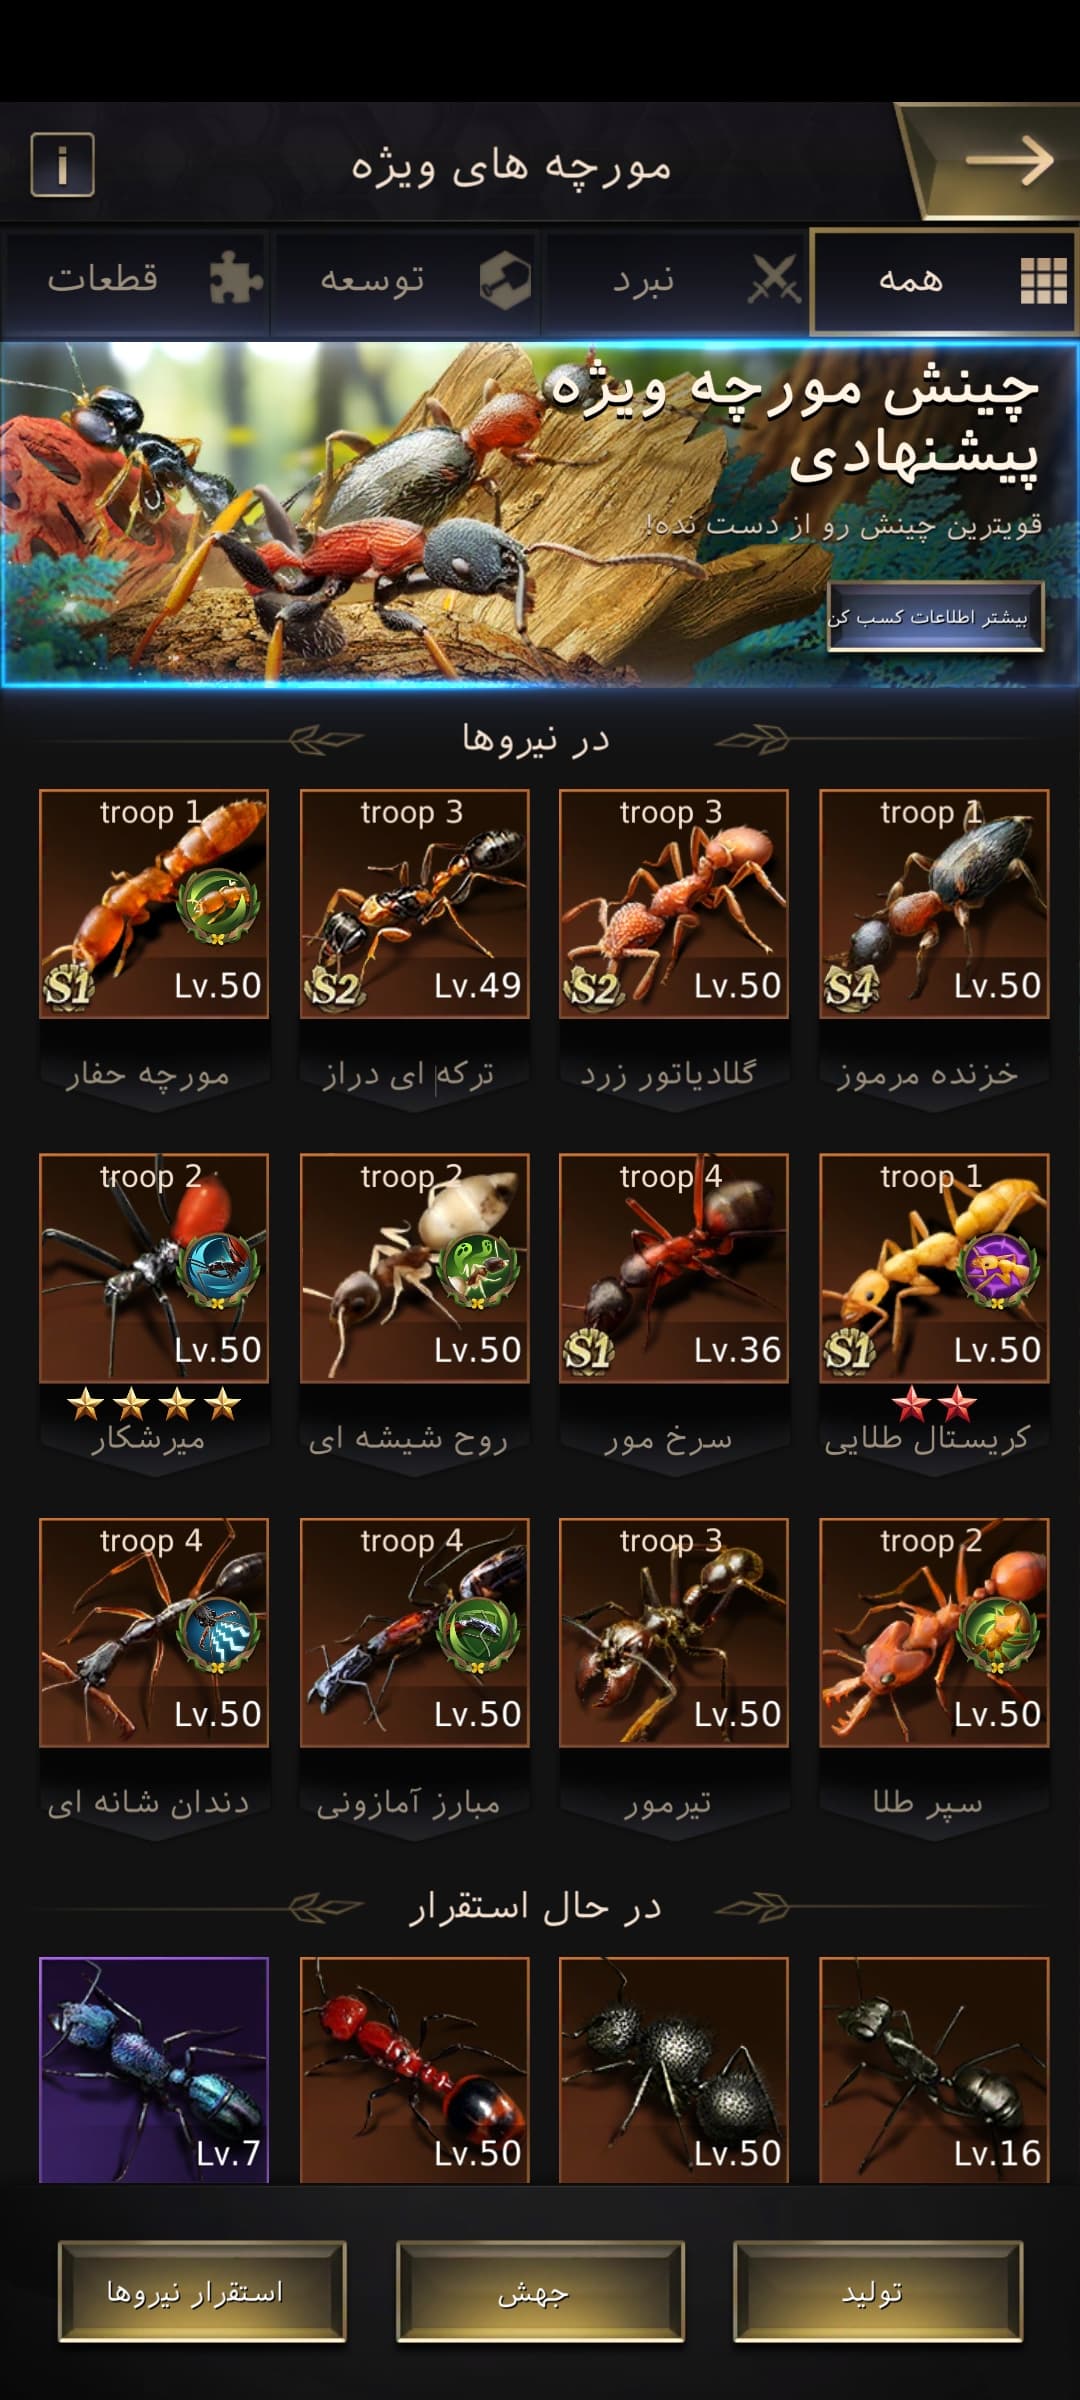Switch to the نبرد battle tab

pyautogui.click(x=674, y=281)
